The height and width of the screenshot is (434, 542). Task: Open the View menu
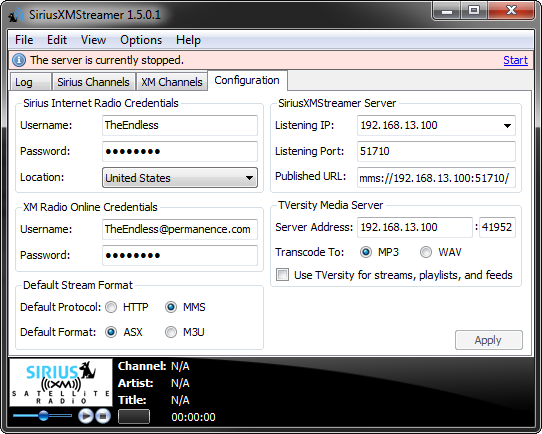point(93,40)
